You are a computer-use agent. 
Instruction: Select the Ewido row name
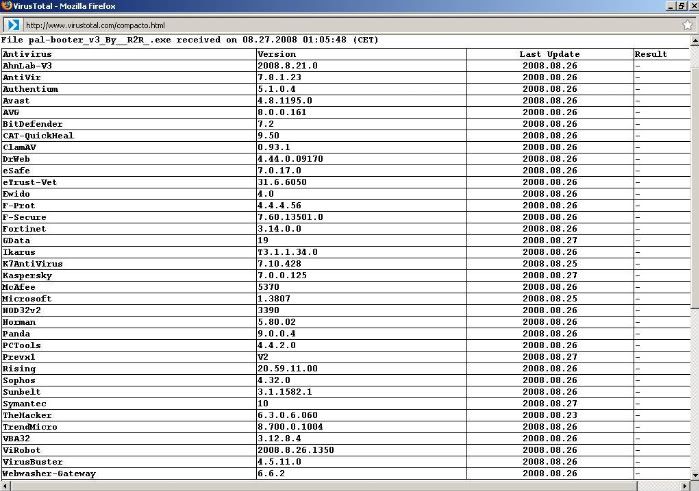tap(16, 194)
